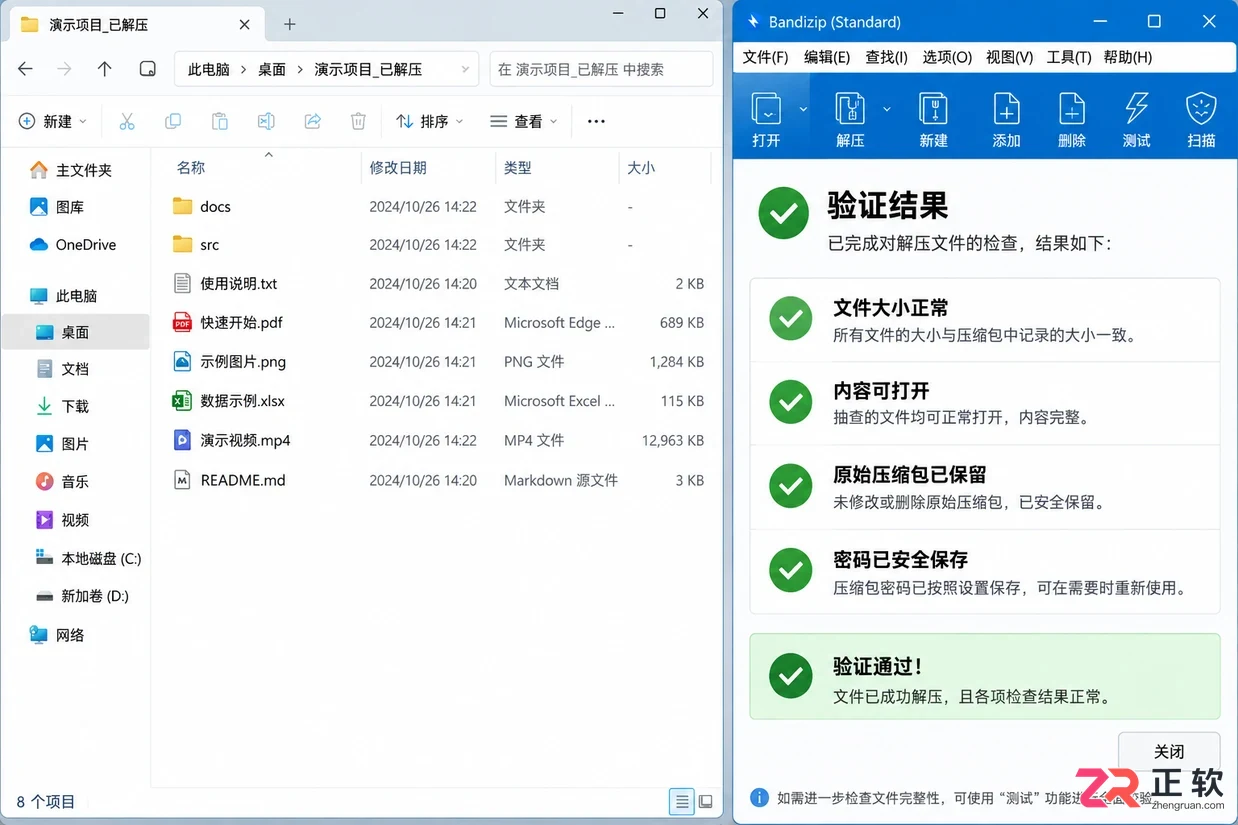Viewport: 1238px width, 825px height.
Task: Click the paste icon in Explorer toolbar
Action: 220,121
